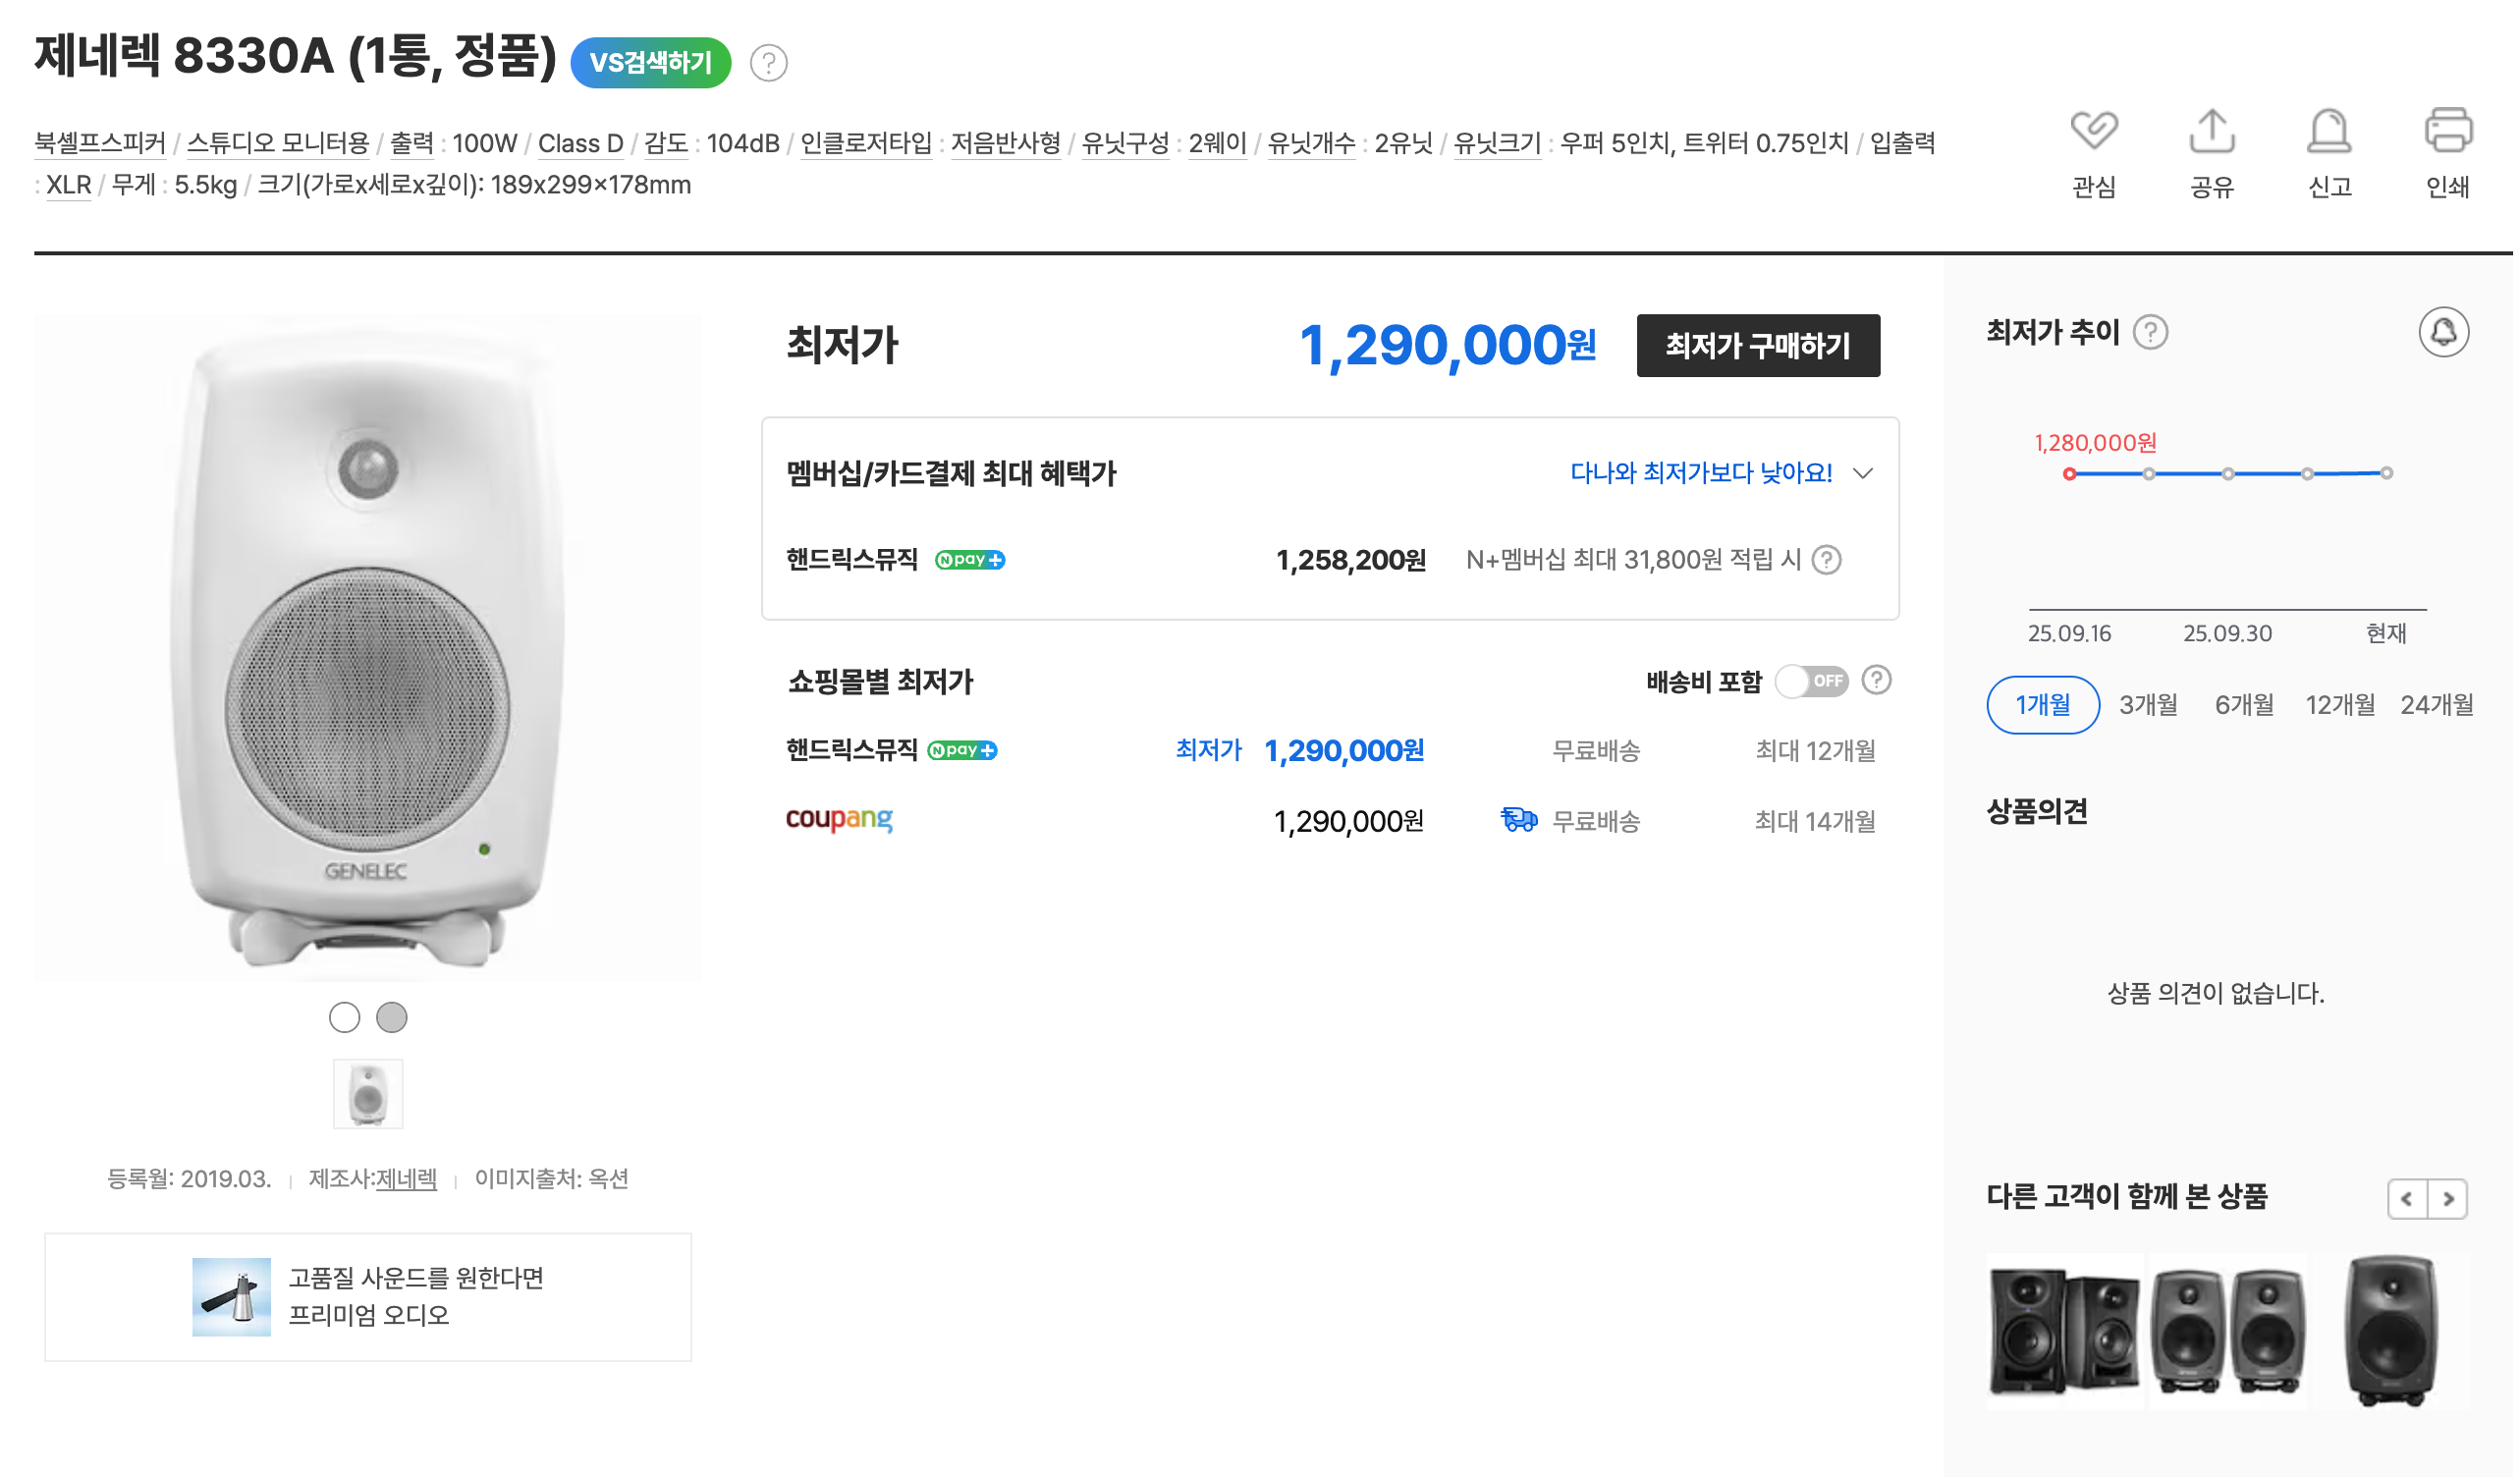Click the 최저가 구매하기 button
The height and width of the screenshot is (1477, 2520).
tap(1757, 346)
